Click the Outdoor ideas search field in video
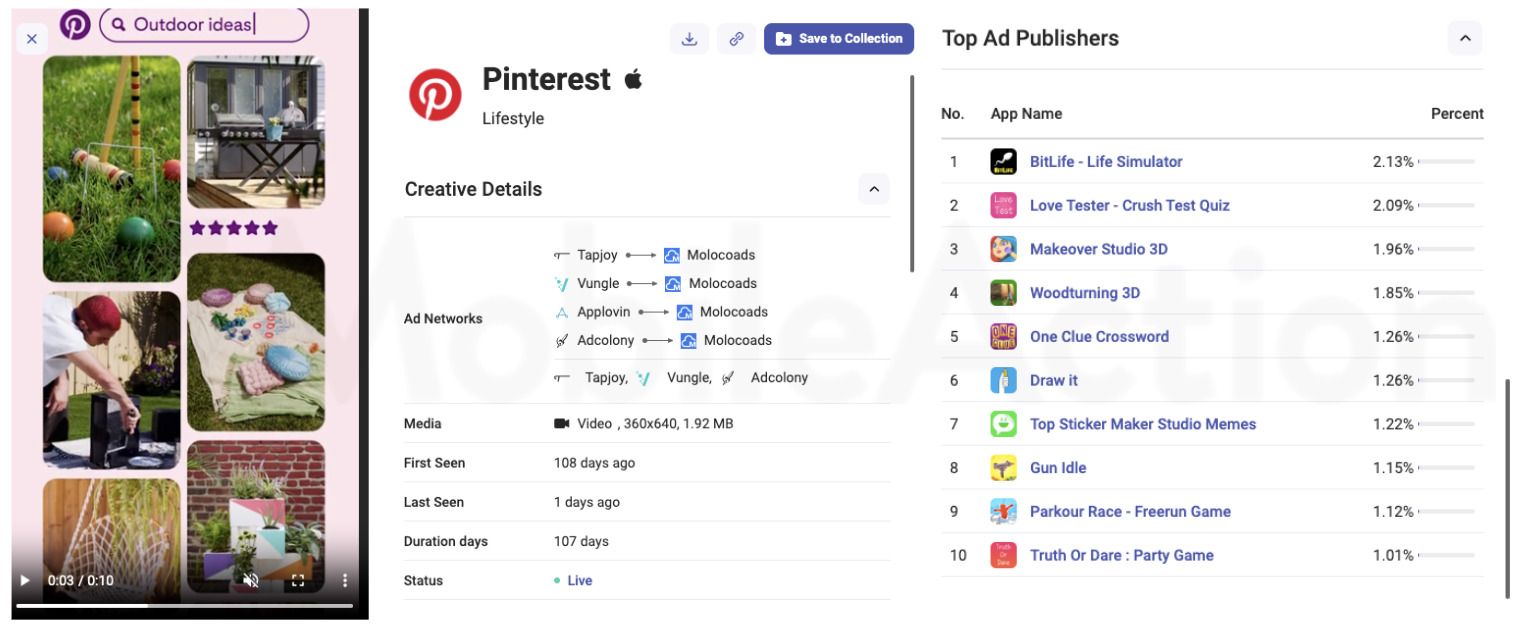 coord(204,24)
